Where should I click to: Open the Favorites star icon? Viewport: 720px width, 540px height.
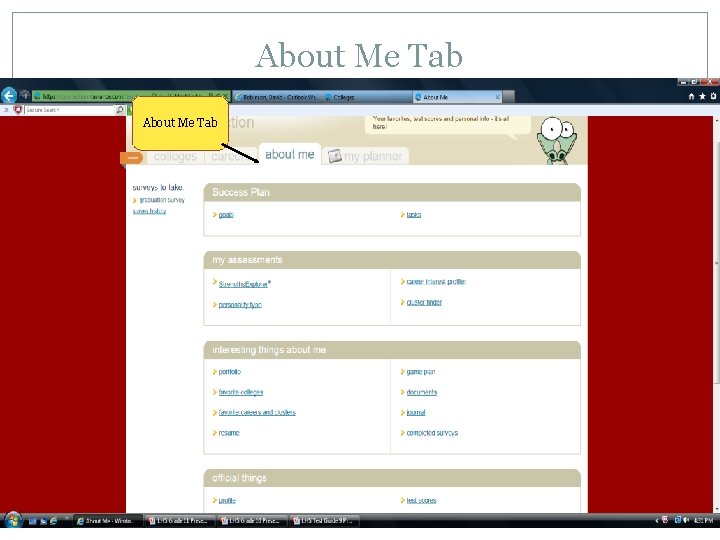(702, 96)
